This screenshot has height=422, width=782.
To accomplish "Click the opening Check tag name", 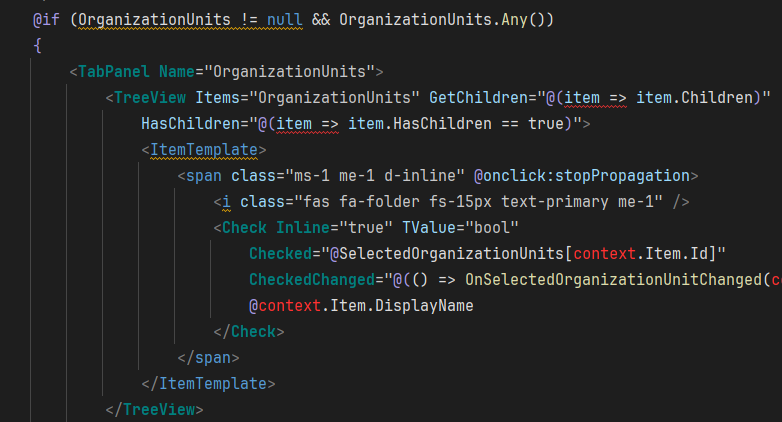I will [x=244, y=228].
